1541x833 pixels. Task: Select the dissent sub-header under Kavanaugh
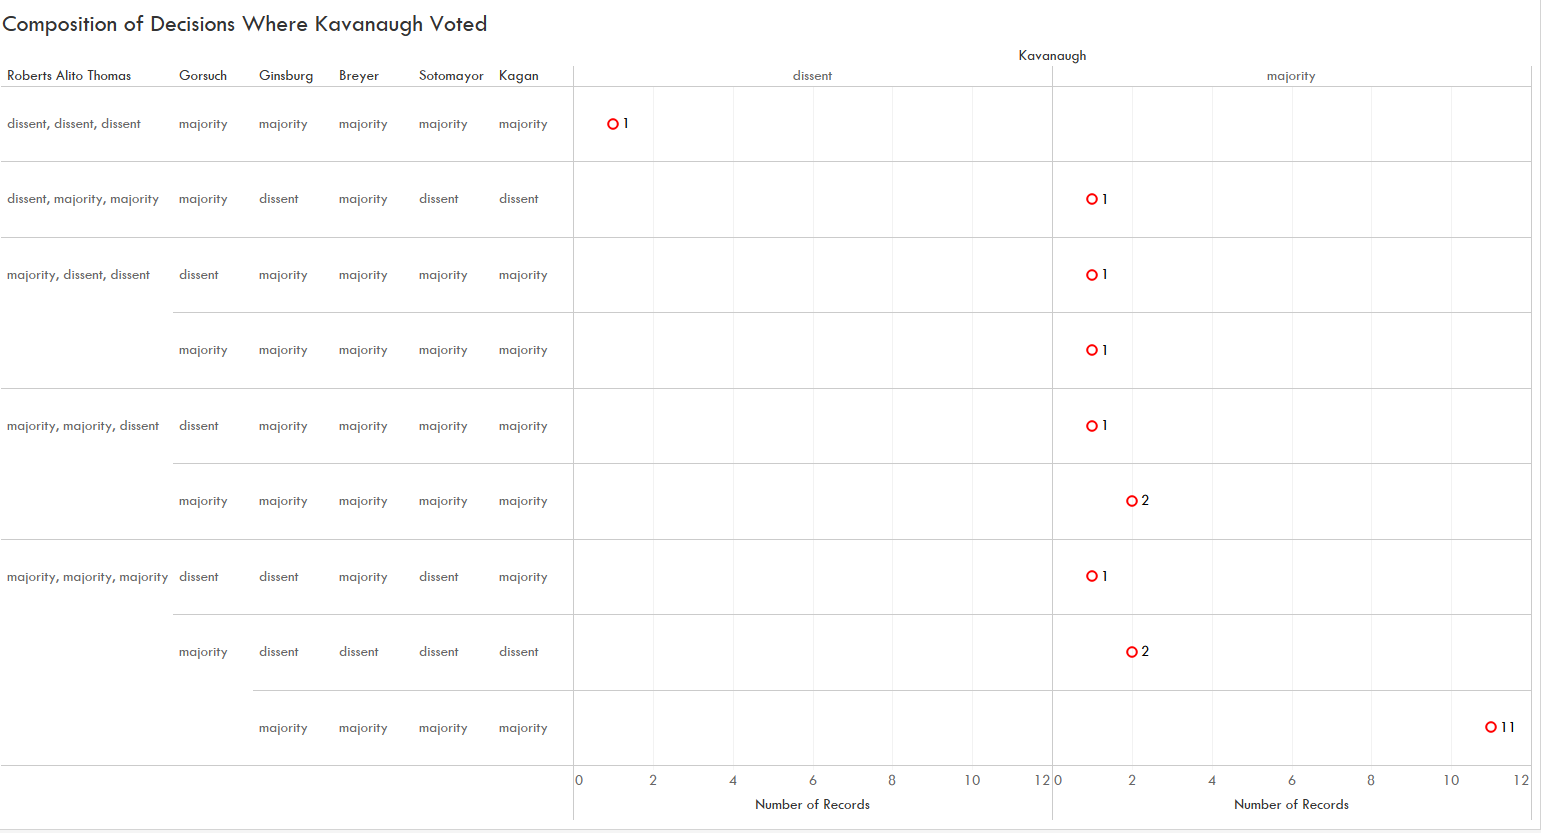tap(812, 76)
